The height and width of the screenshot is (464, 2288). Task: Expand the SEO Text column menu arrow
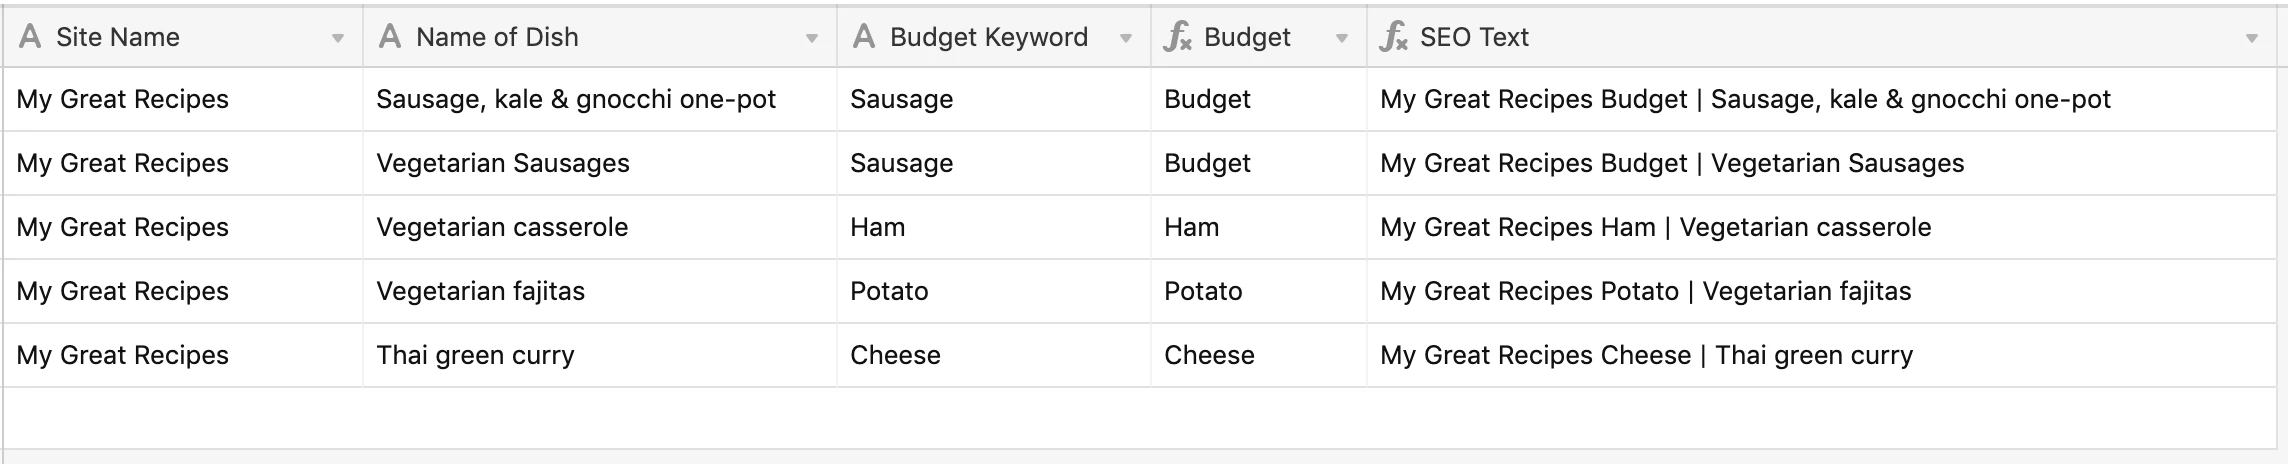[x=2252, y=39]
